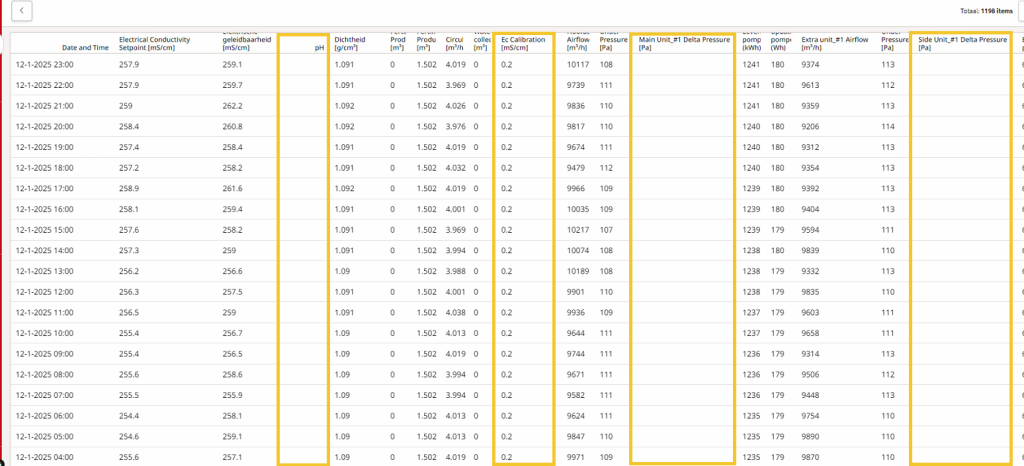Select the 12-1-2025 05:00 date cell
The height and width of the screenshot is (466, 1024).
tap(44, 437)
